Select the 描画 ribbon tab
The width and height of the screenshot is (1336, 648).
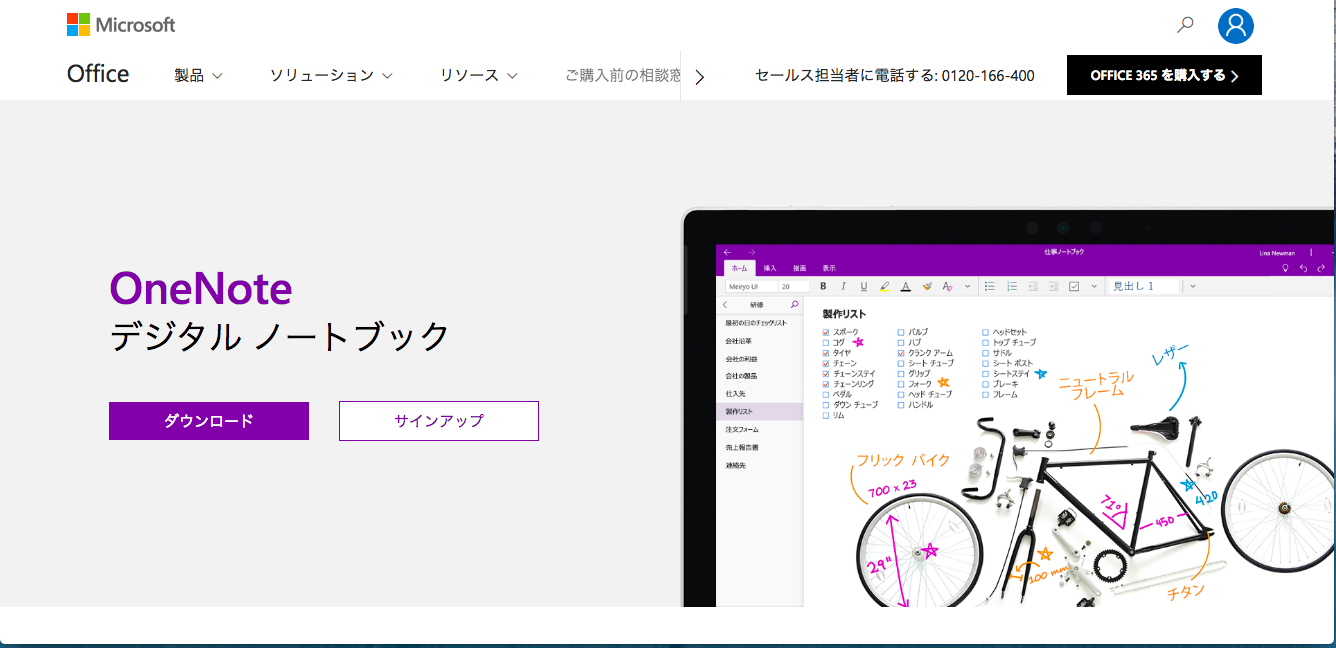click(x=800, y=268)
